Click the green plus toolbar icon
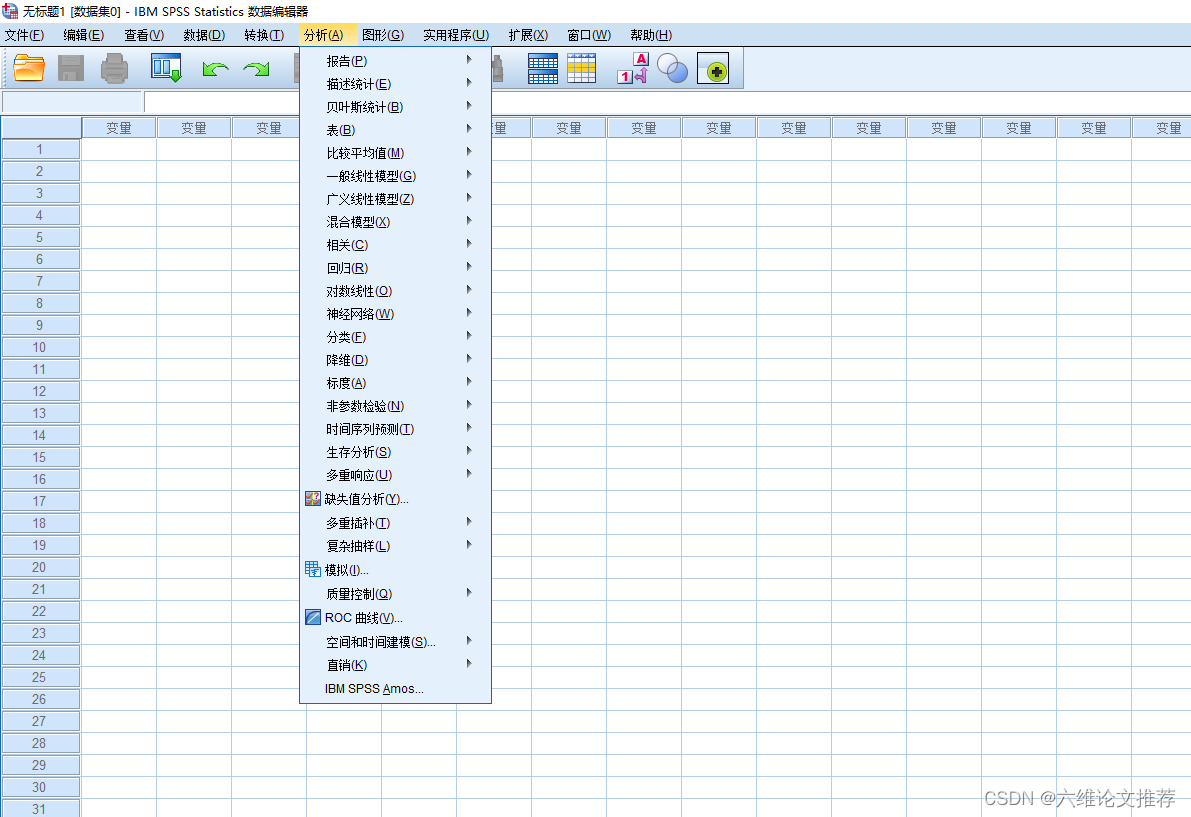The image size is (1191, 817). [712, 68]
